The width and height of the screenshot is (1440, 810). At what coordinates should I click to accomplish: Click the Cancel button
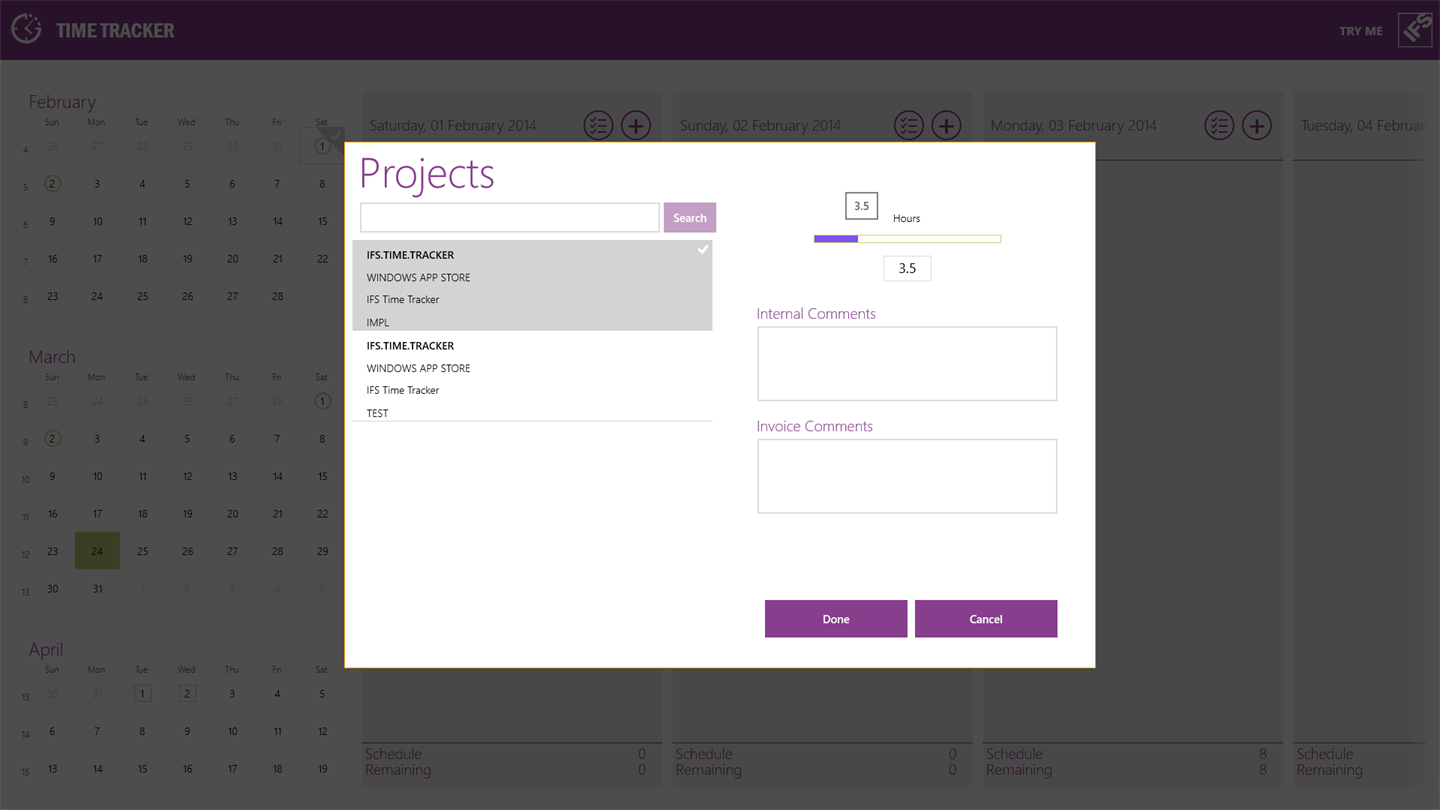pyautogui.click(x=986, y=619)
